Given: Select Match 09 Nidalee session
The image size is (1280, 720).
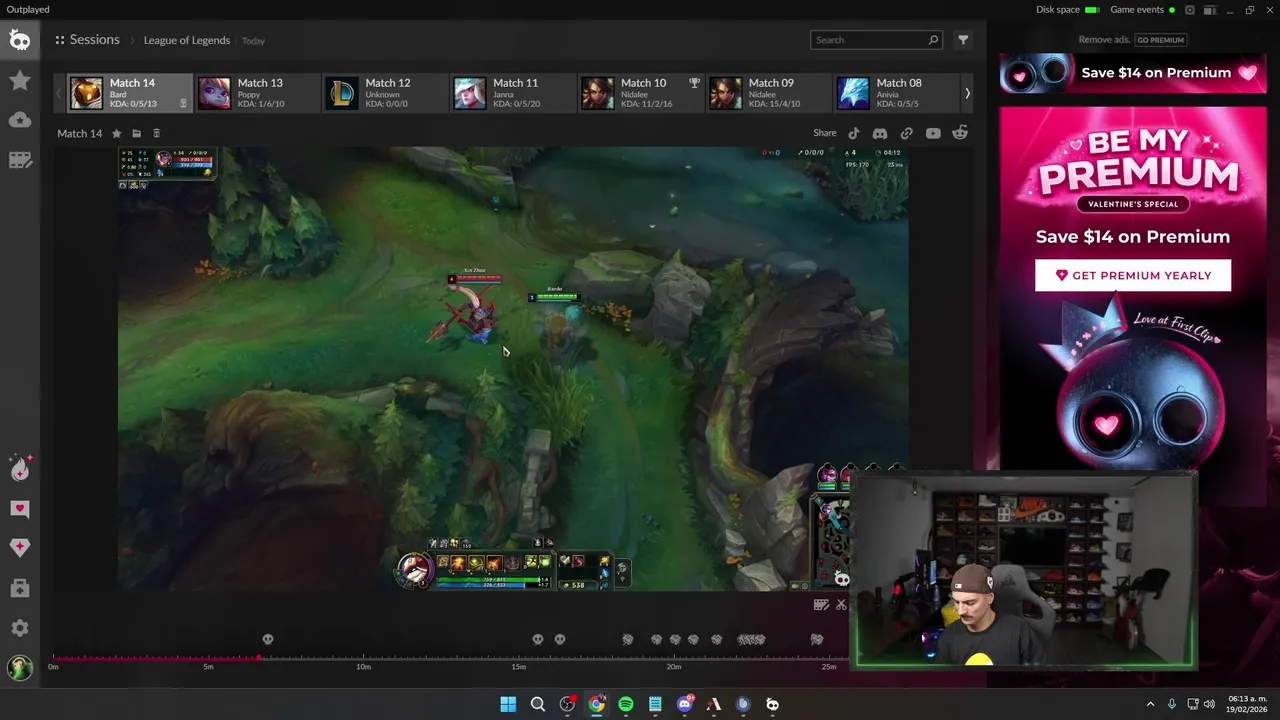Looking at the screenshot, I should (x=769, y=93).
